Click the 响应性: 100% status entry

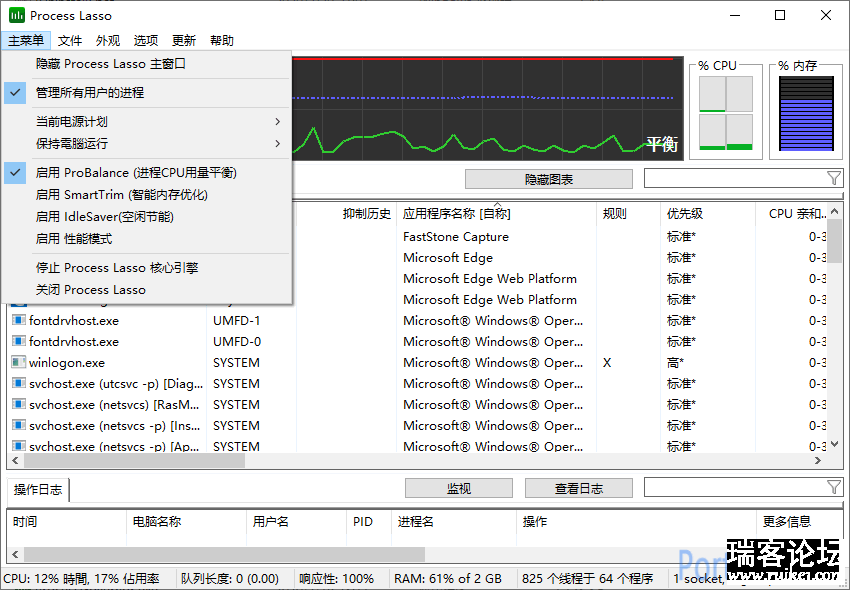(336, 579)
